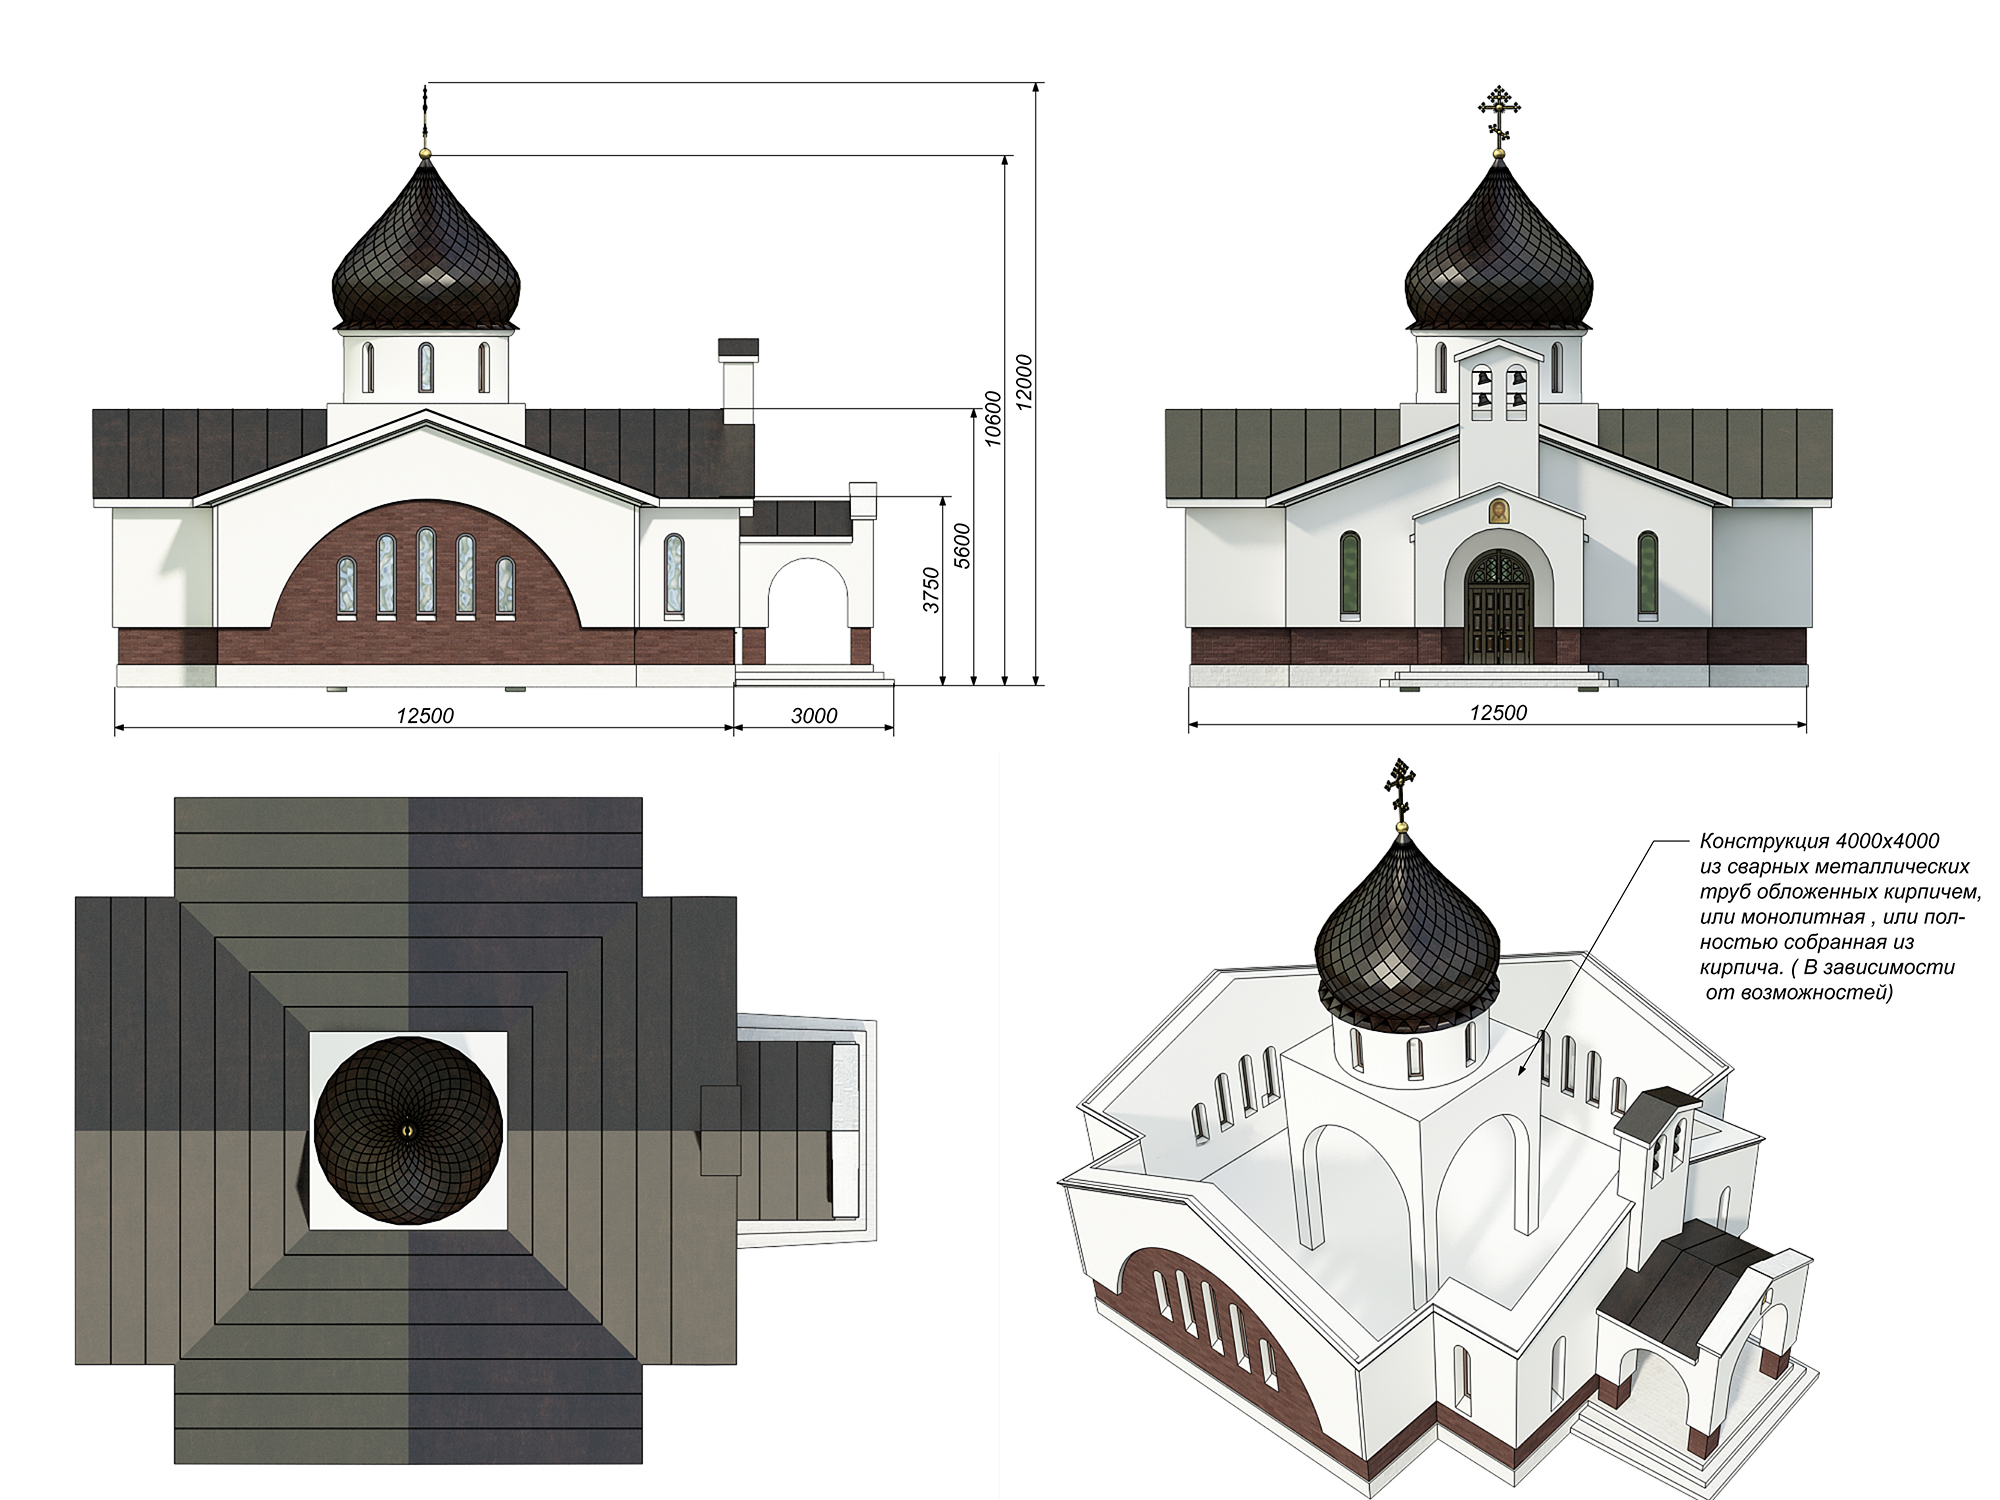
Task: Click the arched porch opening in side elevation
Action: click(x=808, y=611)
